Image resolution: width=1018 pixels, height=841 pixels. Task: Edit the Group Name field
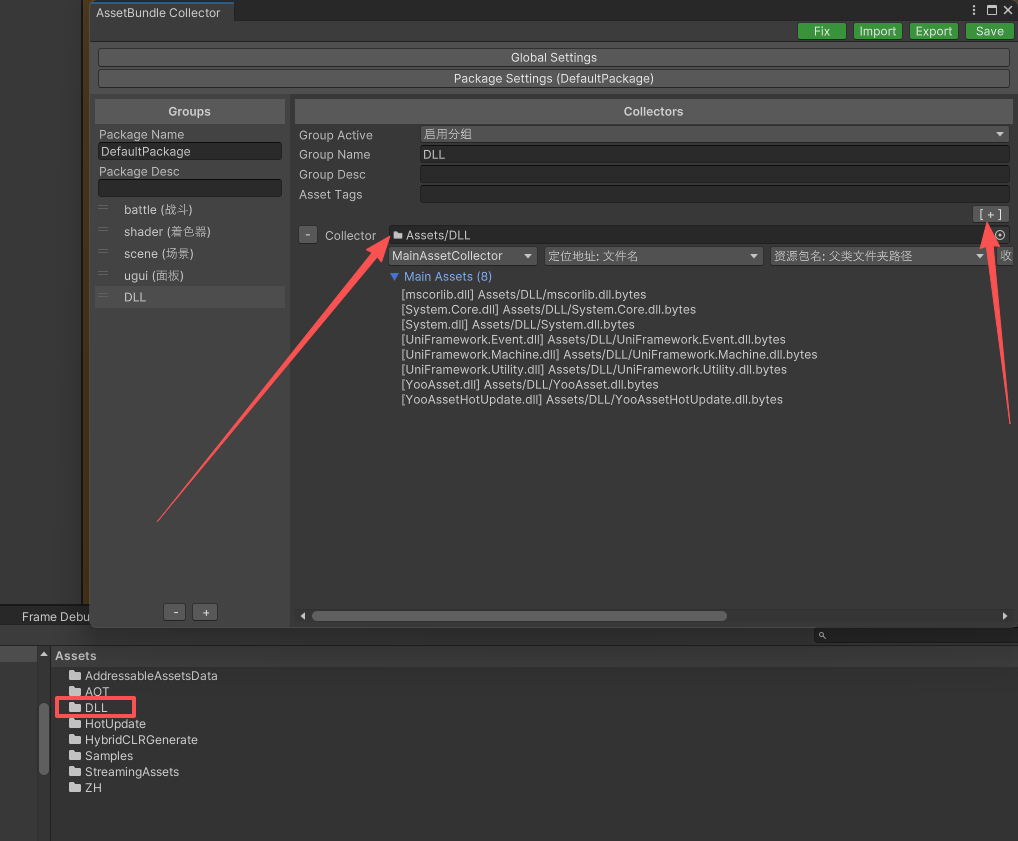714,155
